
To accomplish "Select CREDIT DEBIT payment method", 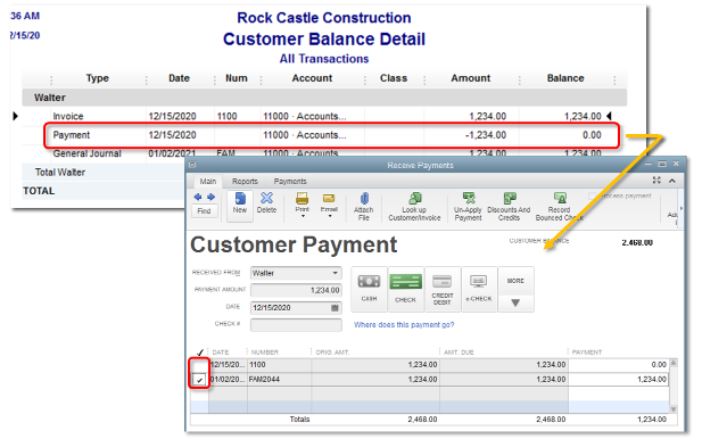I will tap(442, 289).
